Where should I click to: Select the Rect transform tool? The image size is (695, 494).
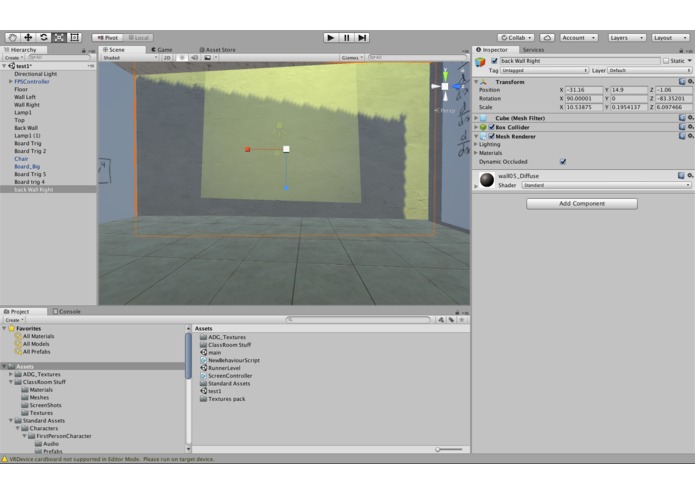pos(74,38)
